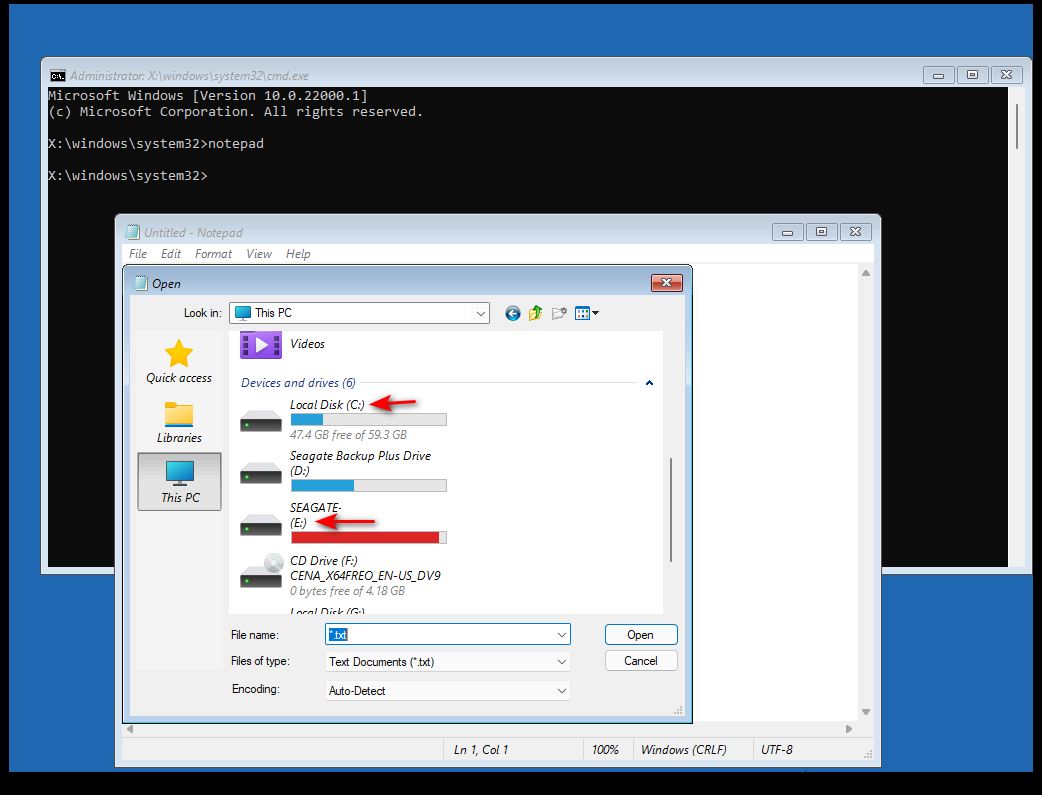This screenshot has height=795, width=1042.
Task: Close the Open dialog
Action: 667,283
